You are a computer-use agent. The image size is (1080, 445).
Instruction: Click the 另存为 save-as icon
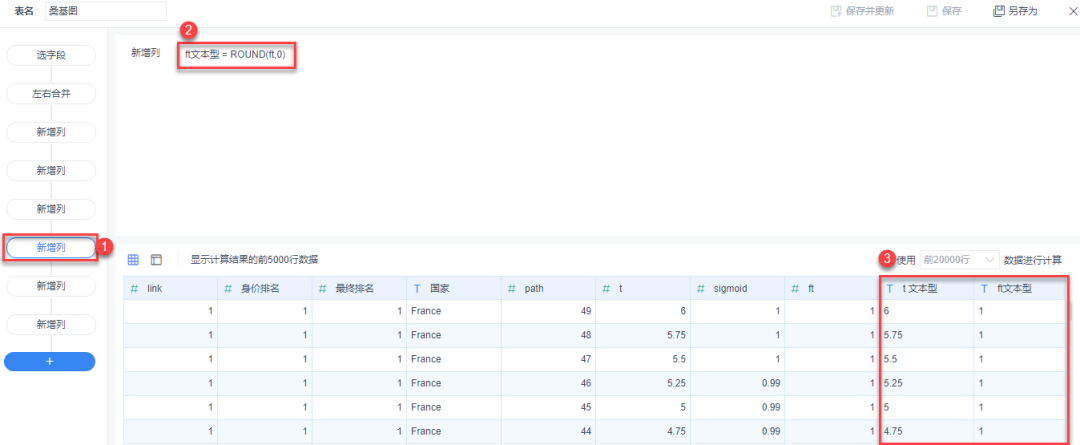pyautogui.click(x=998, y=11)
